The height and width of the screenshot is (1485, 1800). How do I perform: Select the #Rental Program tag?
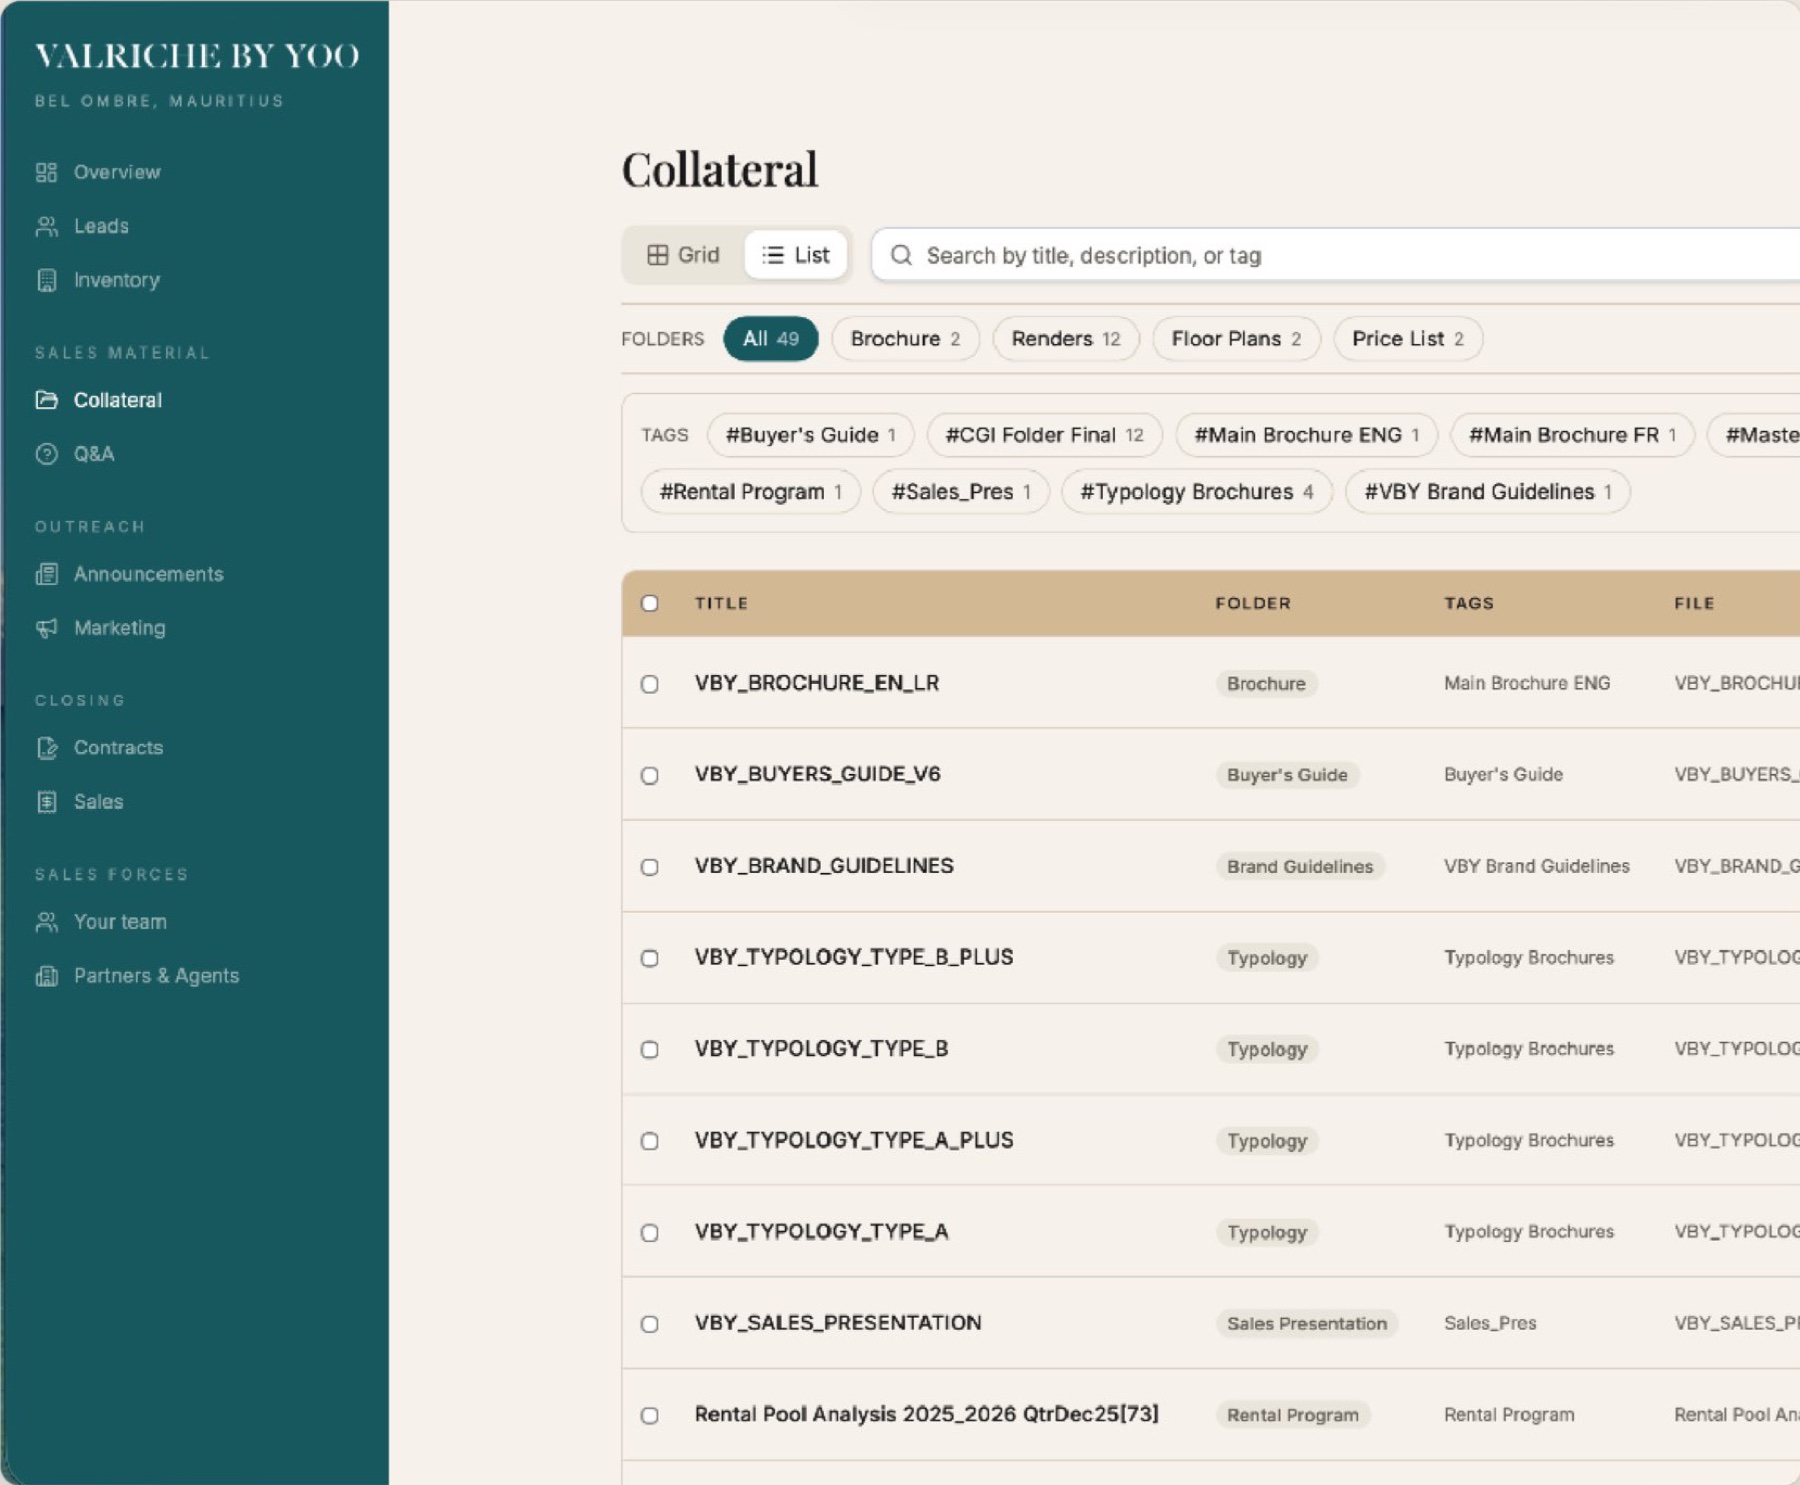coord(750,492)
